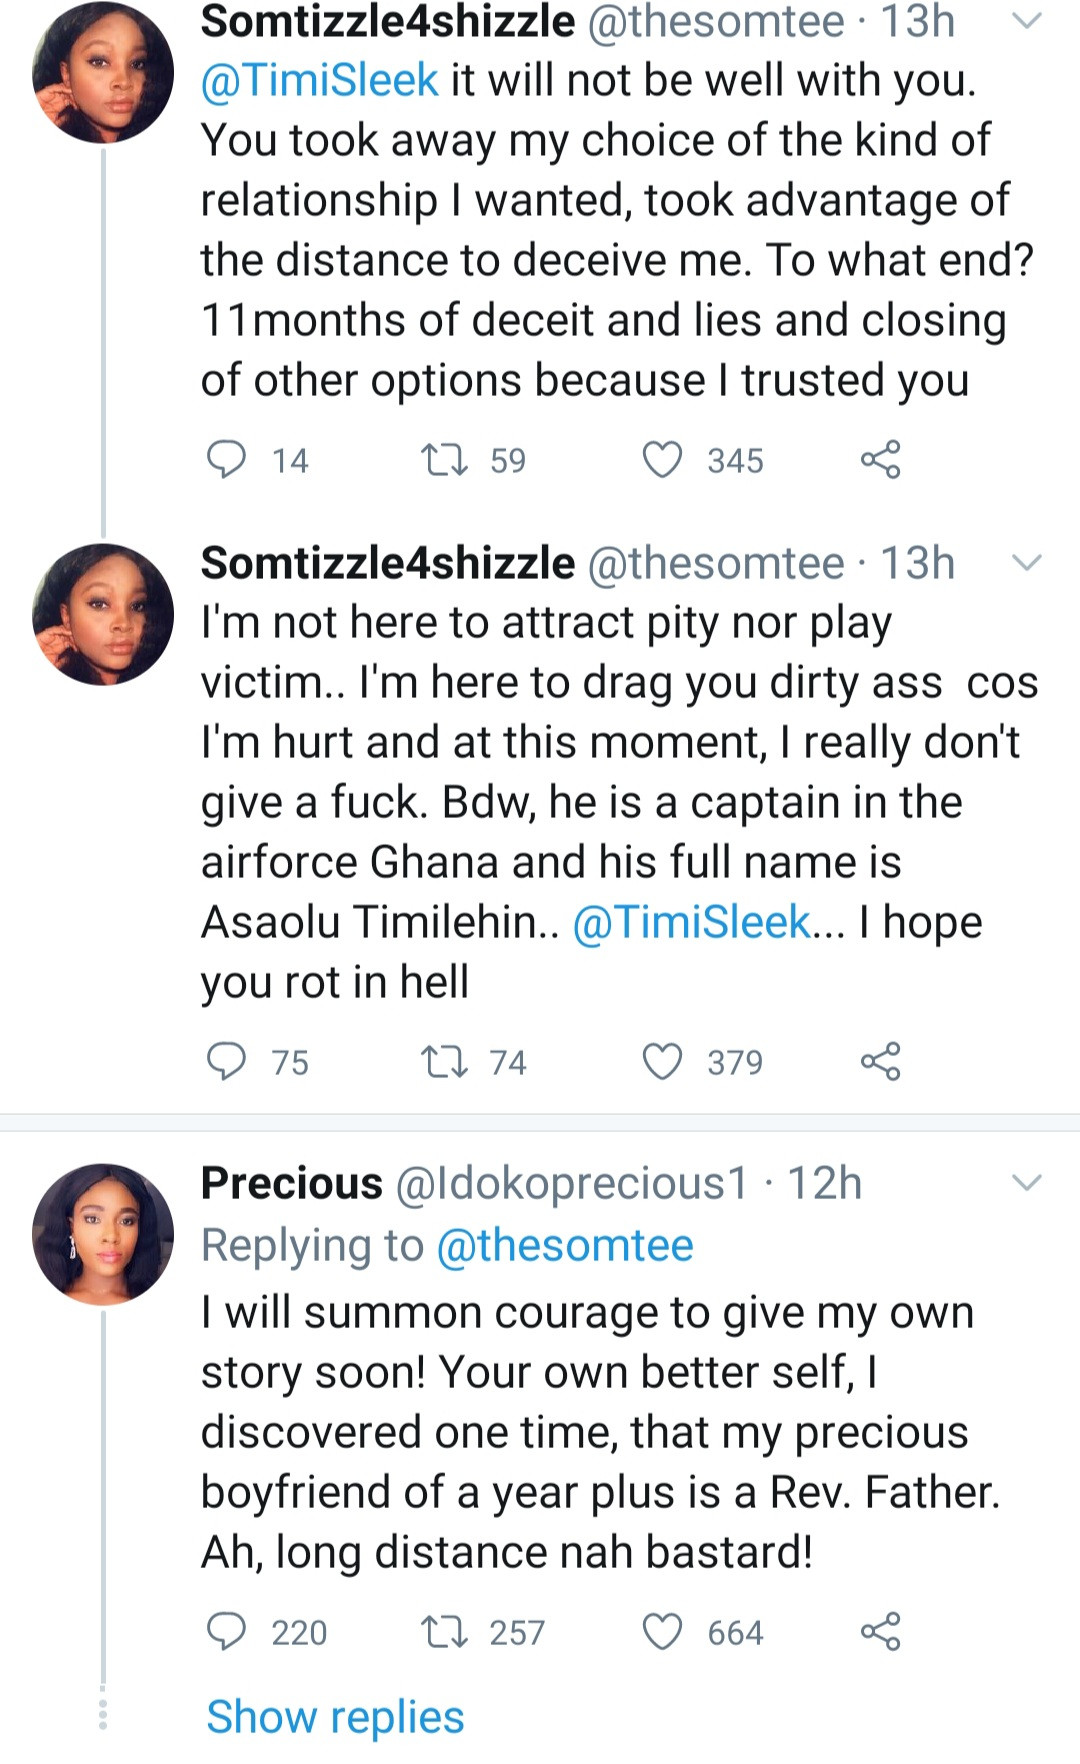The width and height of the screenshot is (1080, 1764).
Task: Open the @thesomtee link in 'Replying to'
Action: [565, 1246]
